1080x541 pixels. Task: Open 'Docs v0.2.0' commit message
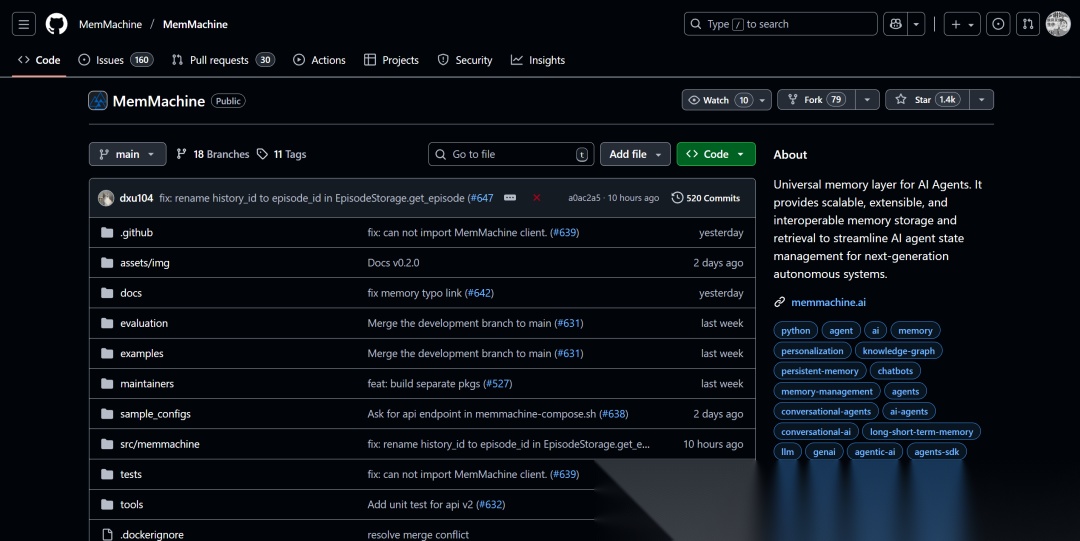(393, 263)
